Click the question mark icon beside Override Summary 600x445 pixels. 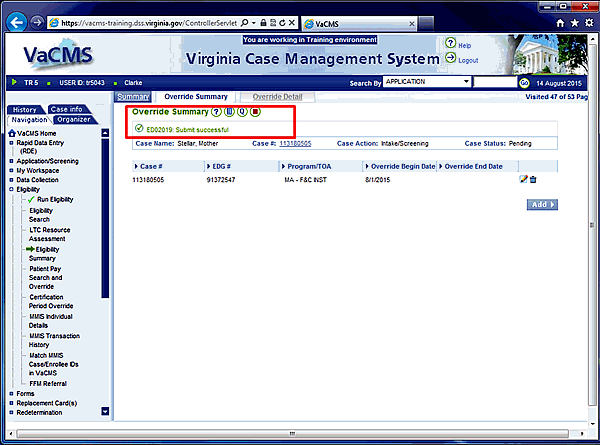point(216,112)
